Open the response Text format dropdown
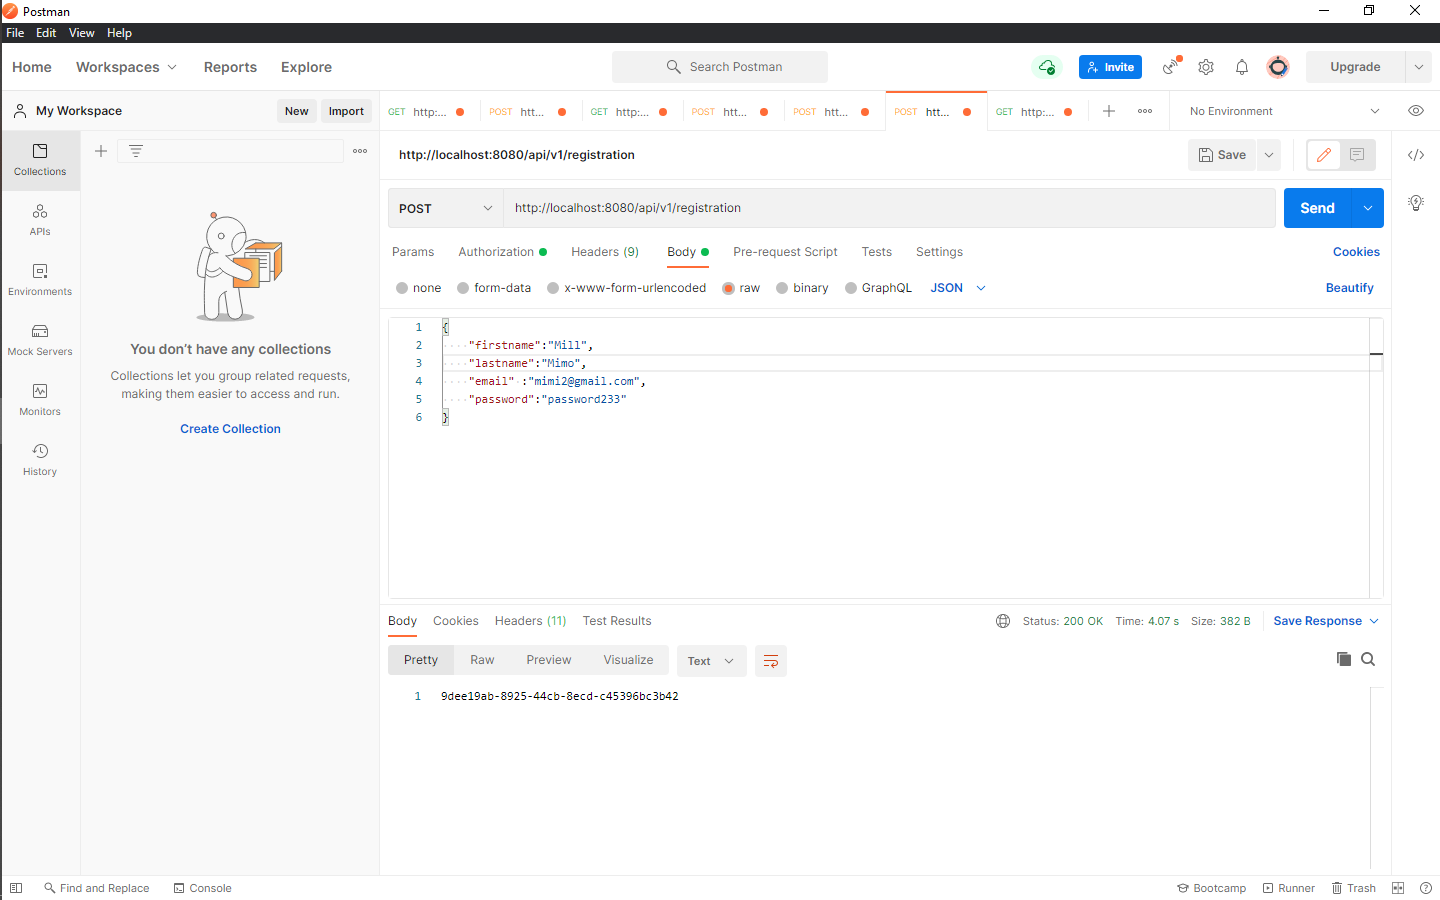This screenshot has width=1440, height=900. [x=711, y=661]
